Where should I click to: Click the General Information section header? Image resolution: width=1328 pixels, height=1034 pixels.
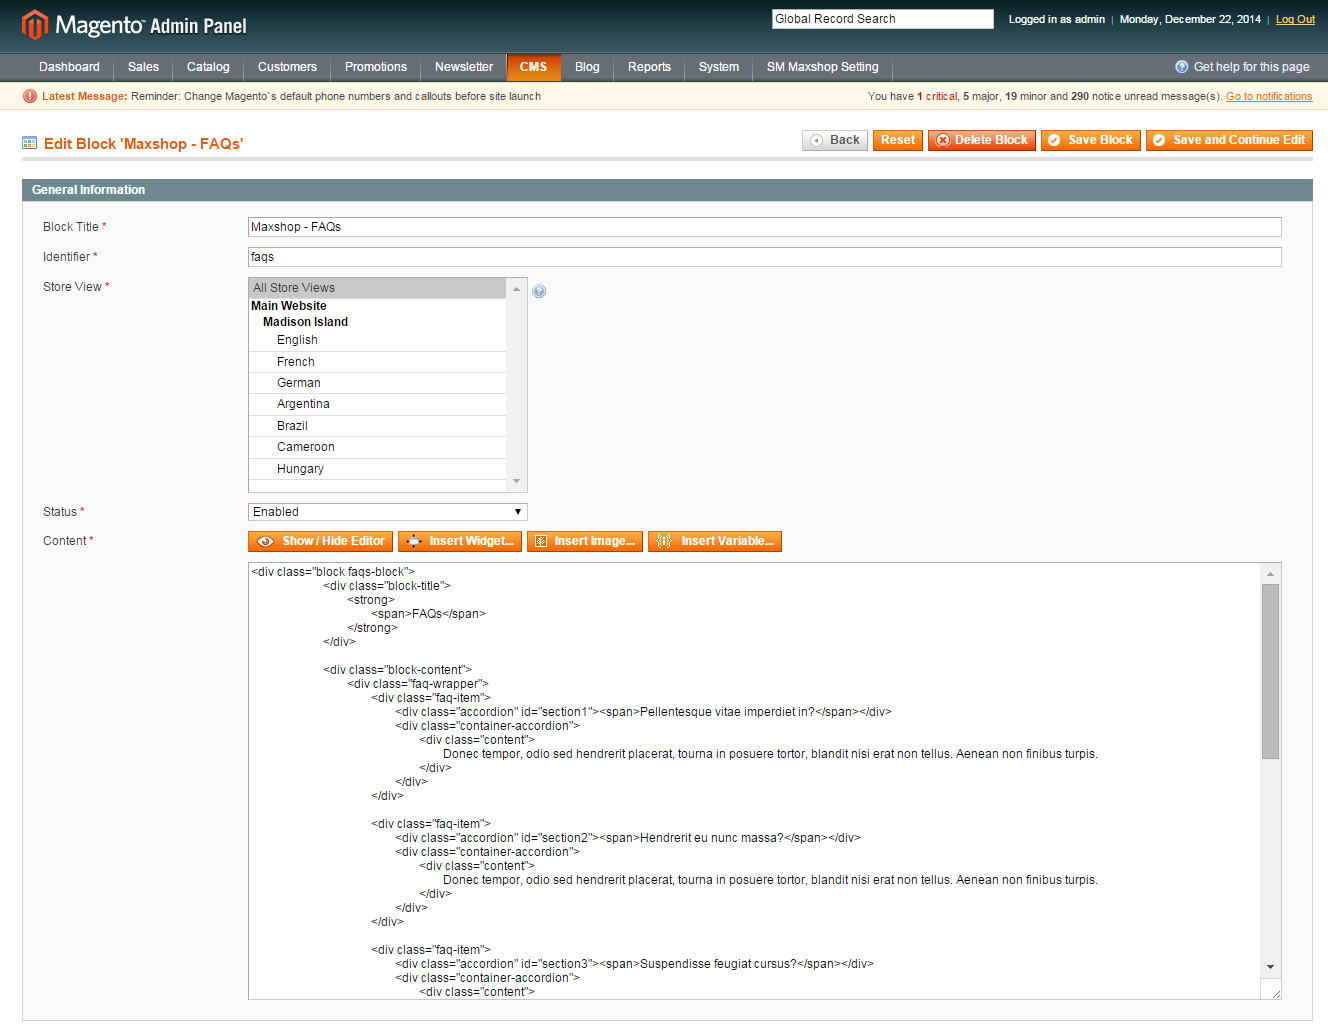667,190
